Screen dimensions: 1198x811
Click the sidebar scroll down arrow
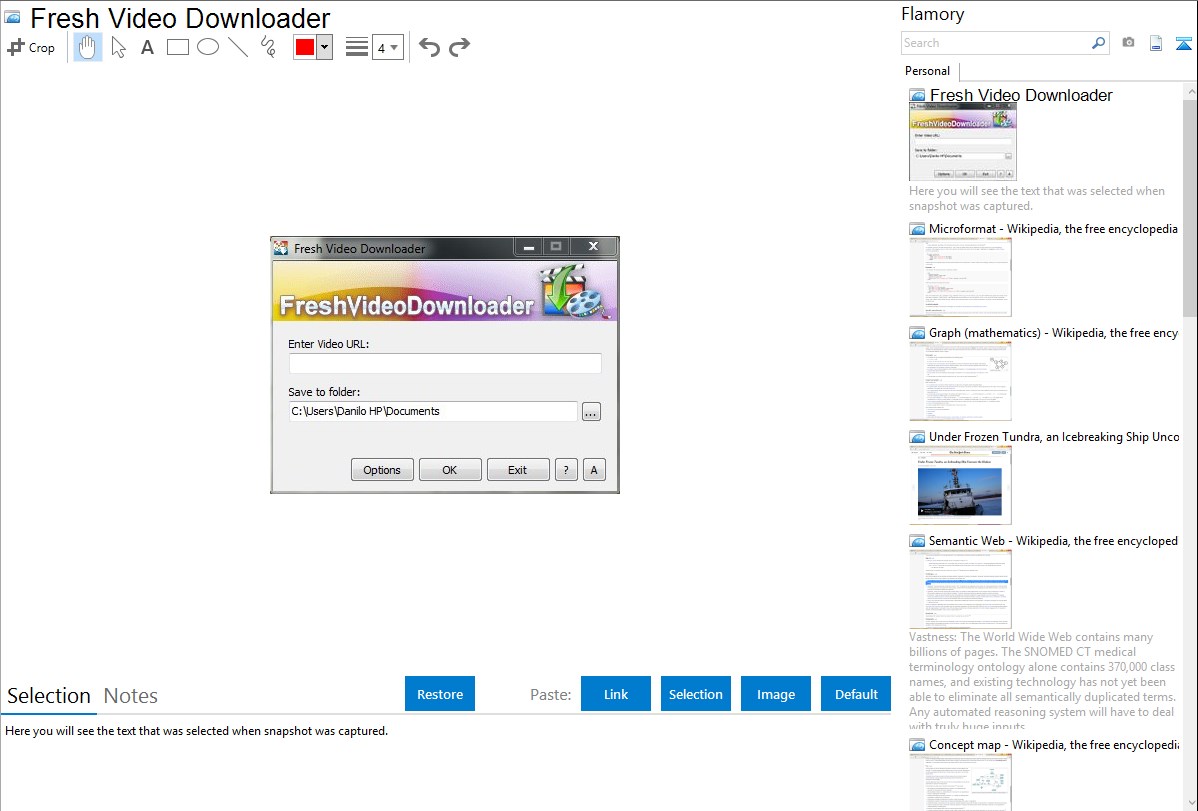pyautogui.click(x=1190, y=803)
